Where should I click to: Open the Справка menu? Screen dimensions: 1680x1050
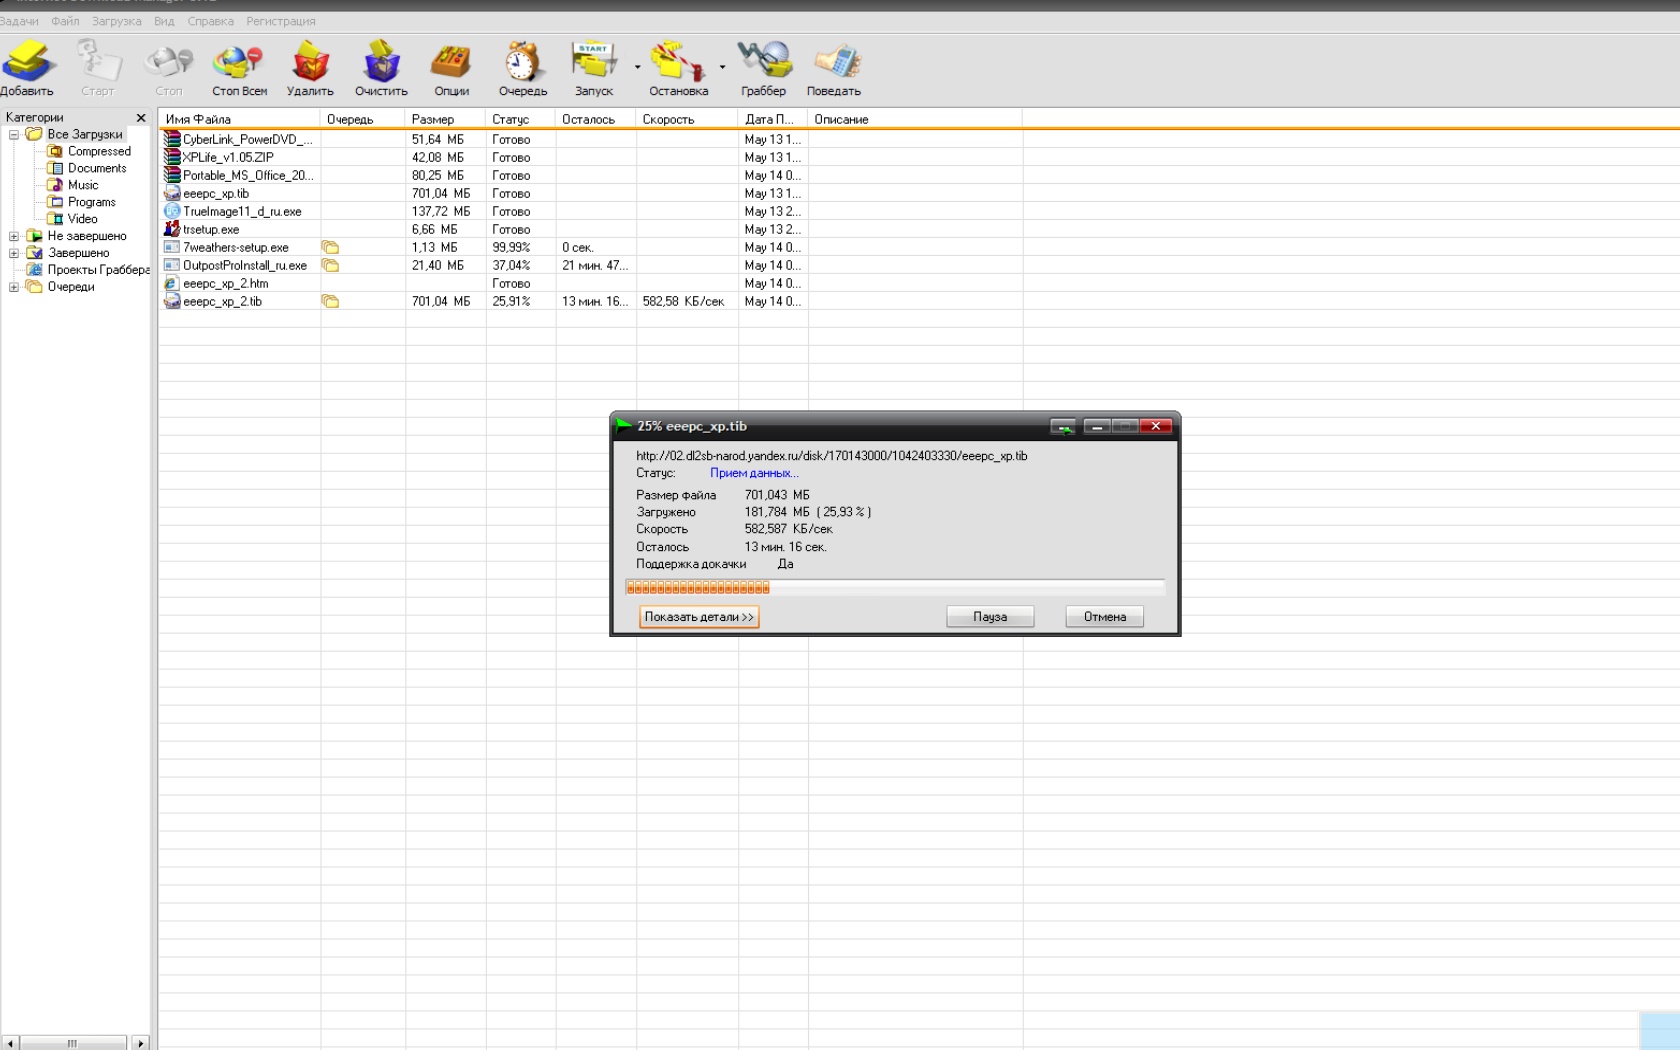[x=210, y=21]
